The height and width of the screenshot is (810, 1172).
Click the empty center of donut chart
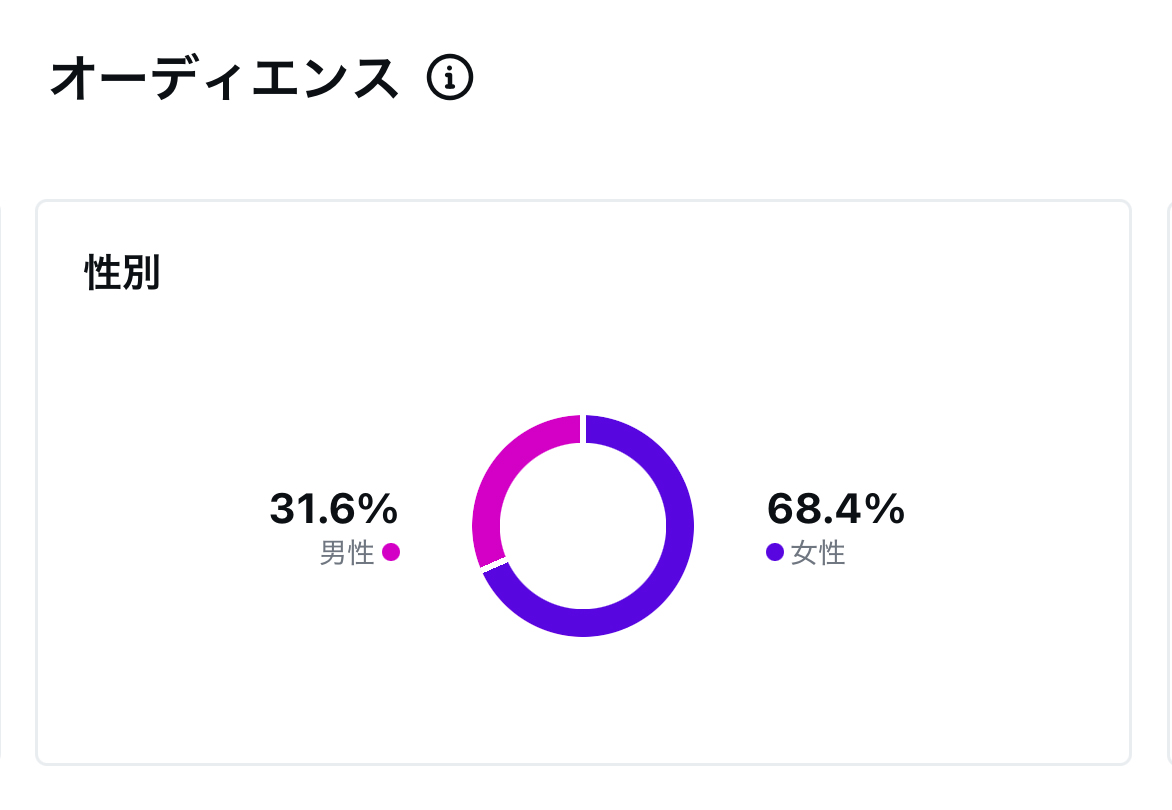click(x=583, y=526)
